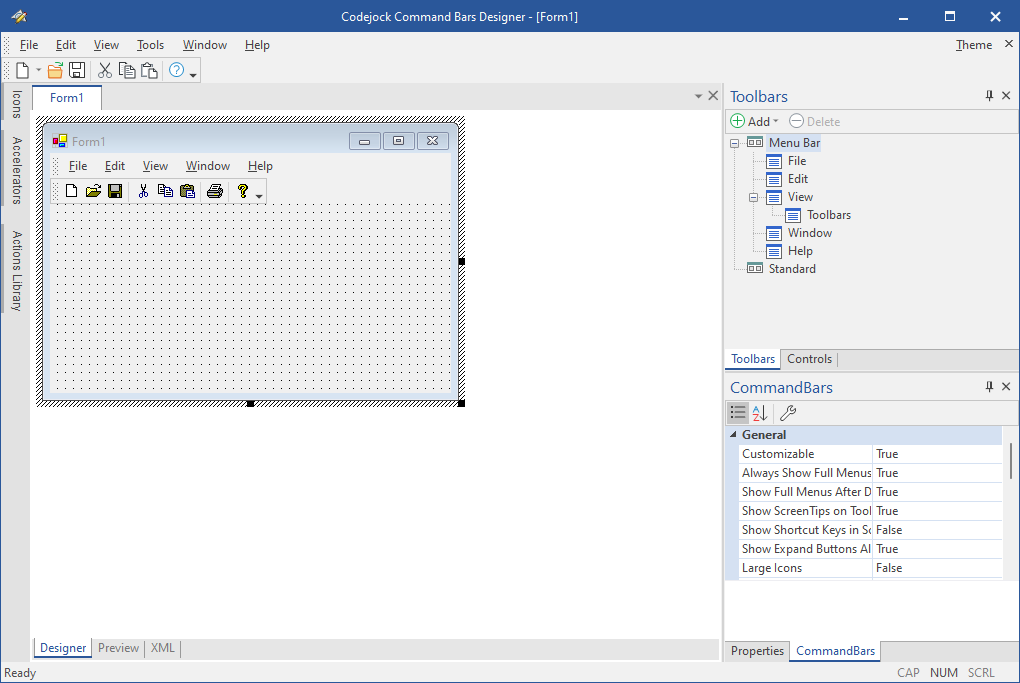Click the Open file folder icon
1020x683 pixels.
pyautogui.click(x=55, y=70)
